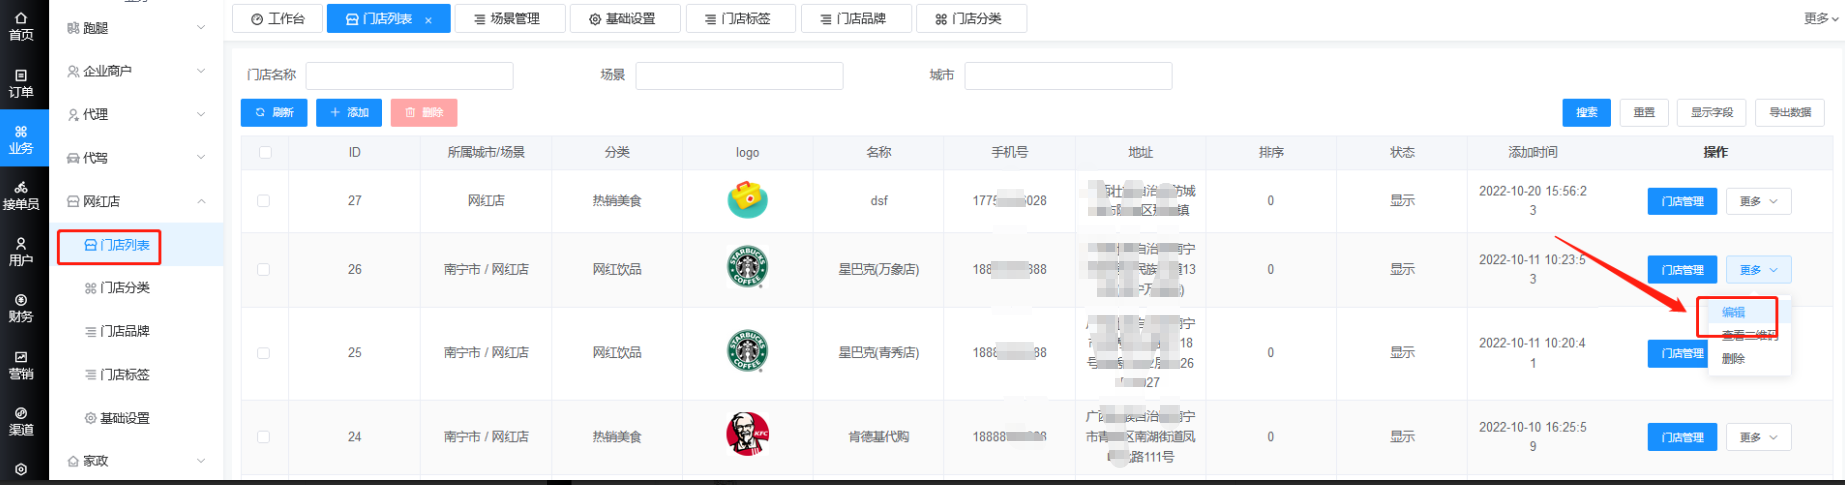Open the 财务 finance icon in sidebar
The image size is (1845, 485).
(21, 308)
